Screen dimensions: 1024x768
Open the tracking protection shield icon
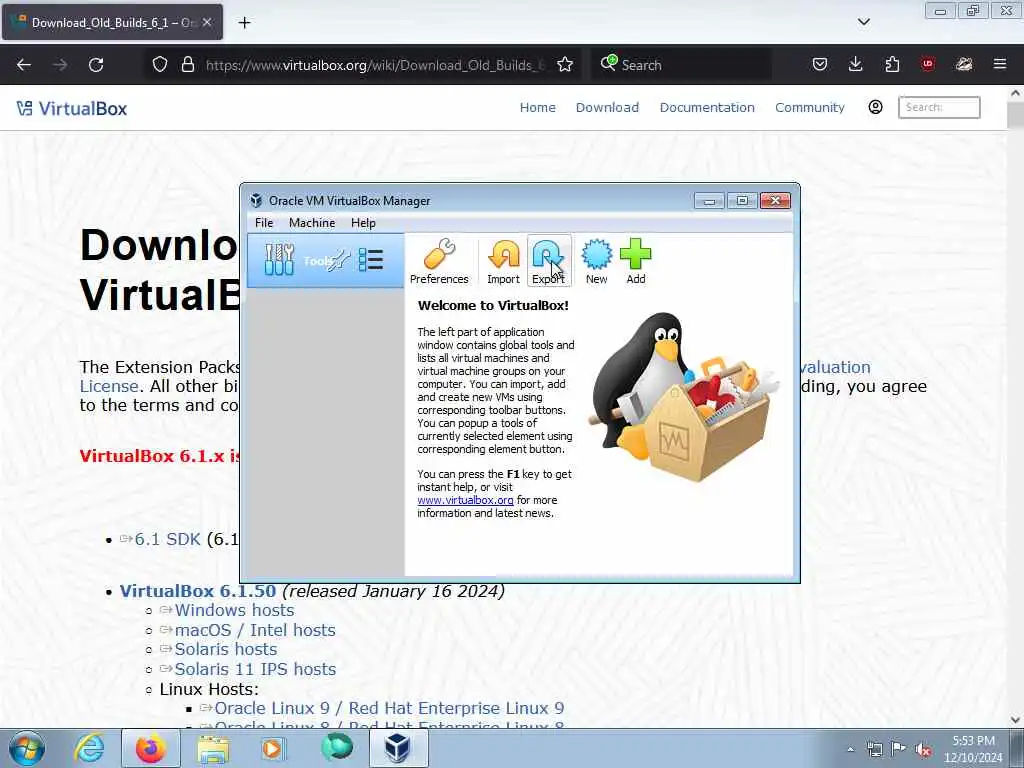pyautogui.click(x=160, y=65)
